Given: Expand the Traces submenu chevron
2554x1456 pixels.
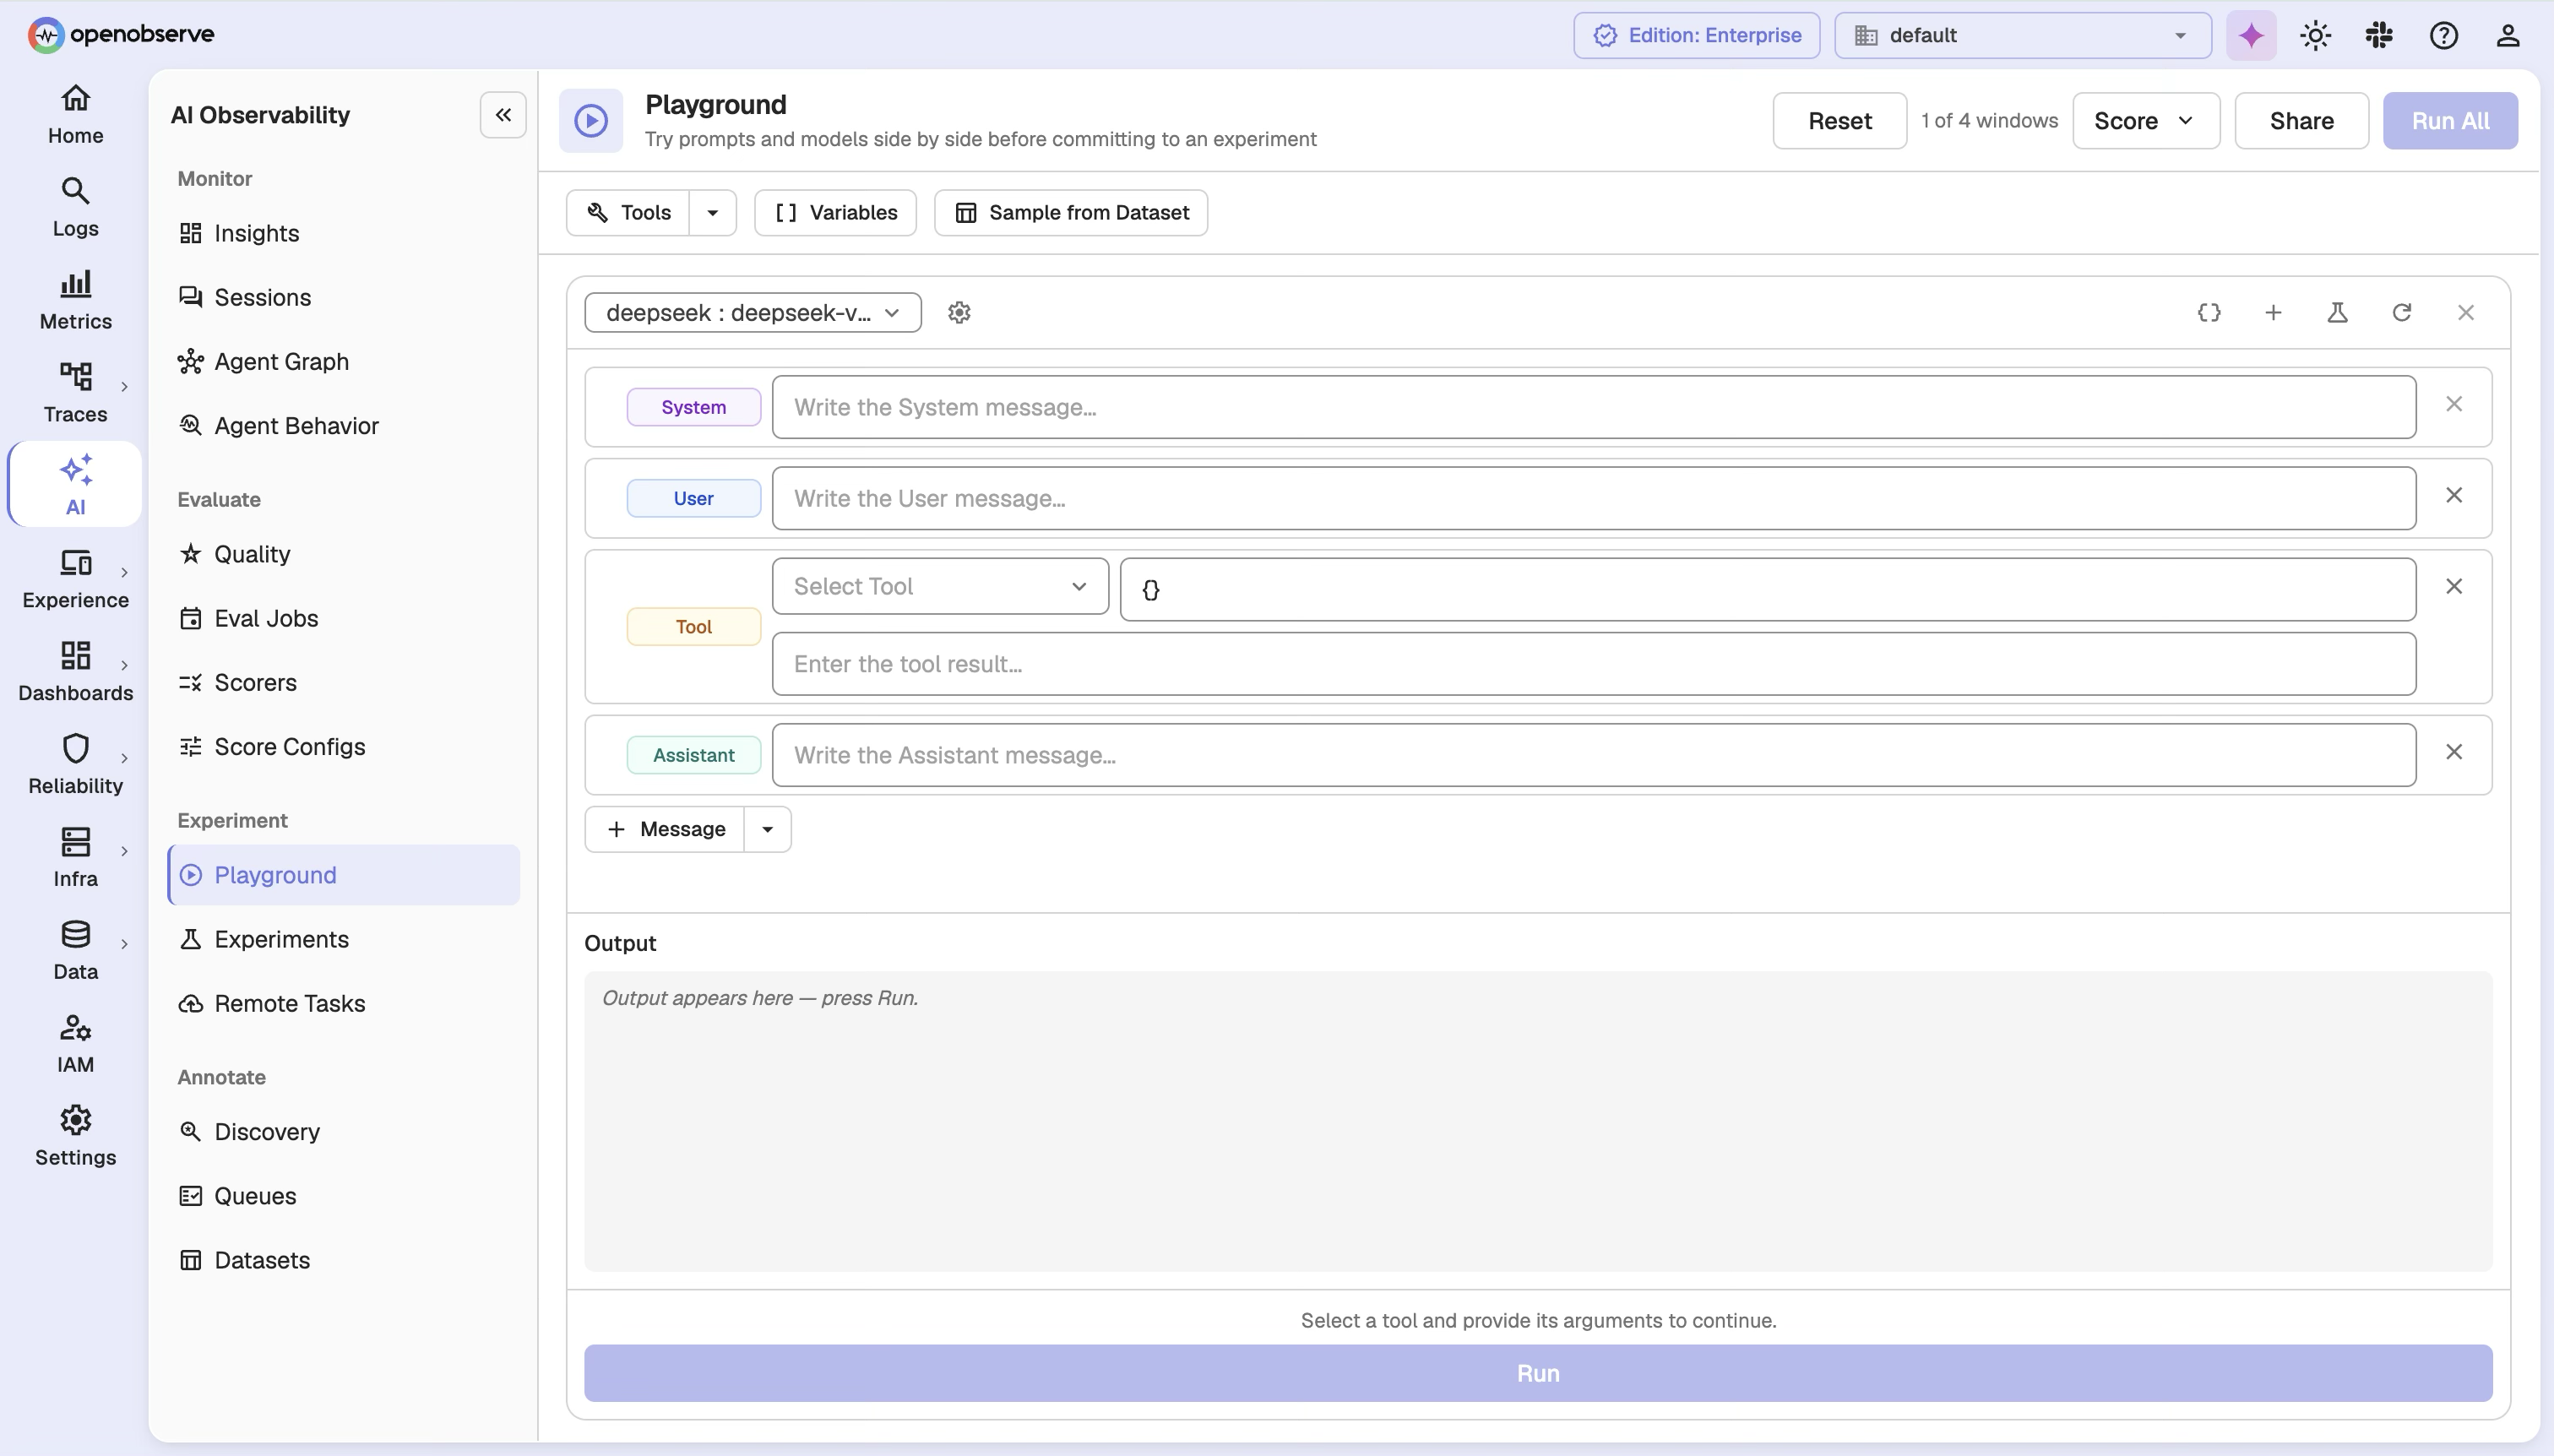Looking at the screenshot, I should click(x=124, y=386).
